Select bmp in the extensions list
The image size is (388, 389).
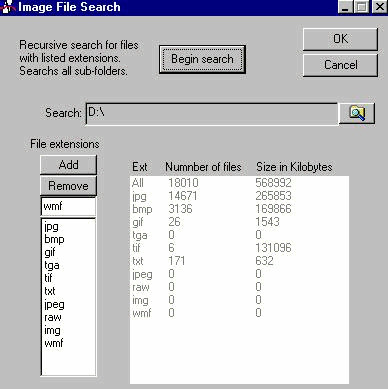[x=69, y=239]
